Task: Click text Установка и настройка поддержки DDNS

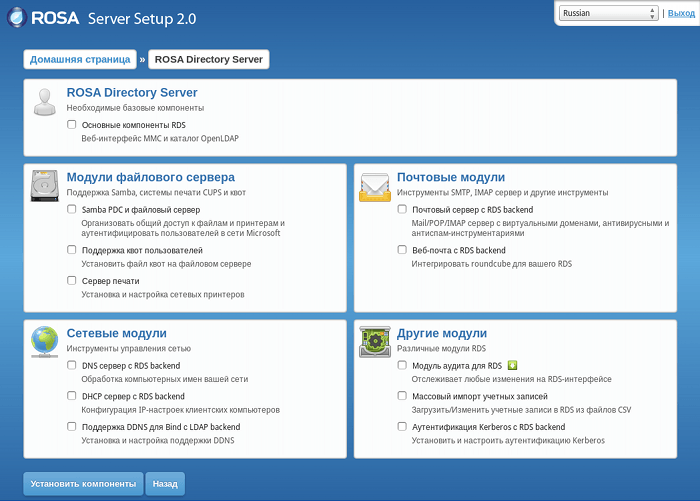Action: 158,440
